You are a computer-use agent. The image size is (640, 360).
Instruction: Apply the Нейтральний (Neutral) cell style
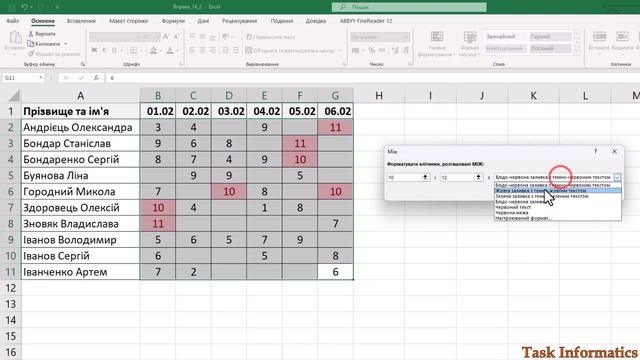505,48
